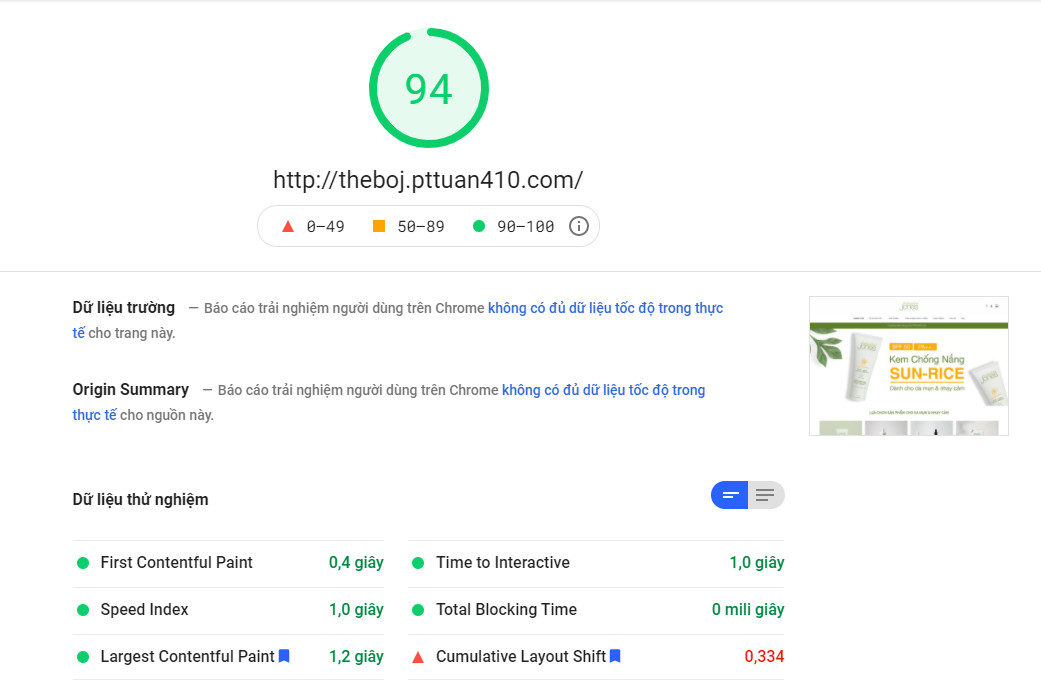This screenshot has height=691, width=1041.
Task: Switch to the compact metrics view toggle
Action: coord(730,495)
